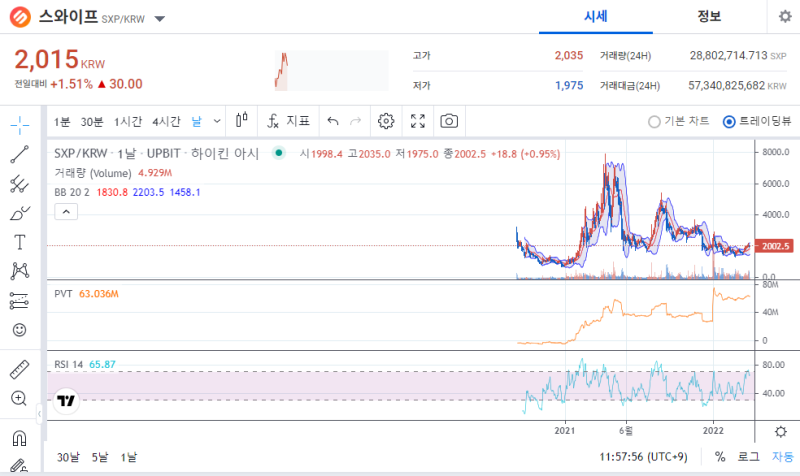The image size is (800, 476).
Task: Expand the SXP/KRW market selector arrow
Action: pyautogui.click(x=160, y=19)
